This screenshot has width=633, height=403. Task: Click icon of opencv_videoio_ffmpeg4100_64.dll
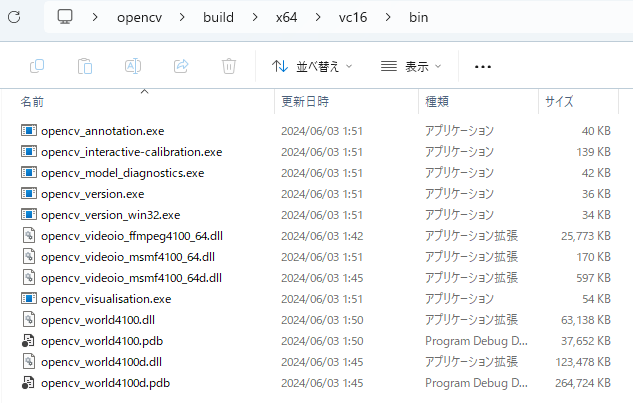(x=29, y=235)
